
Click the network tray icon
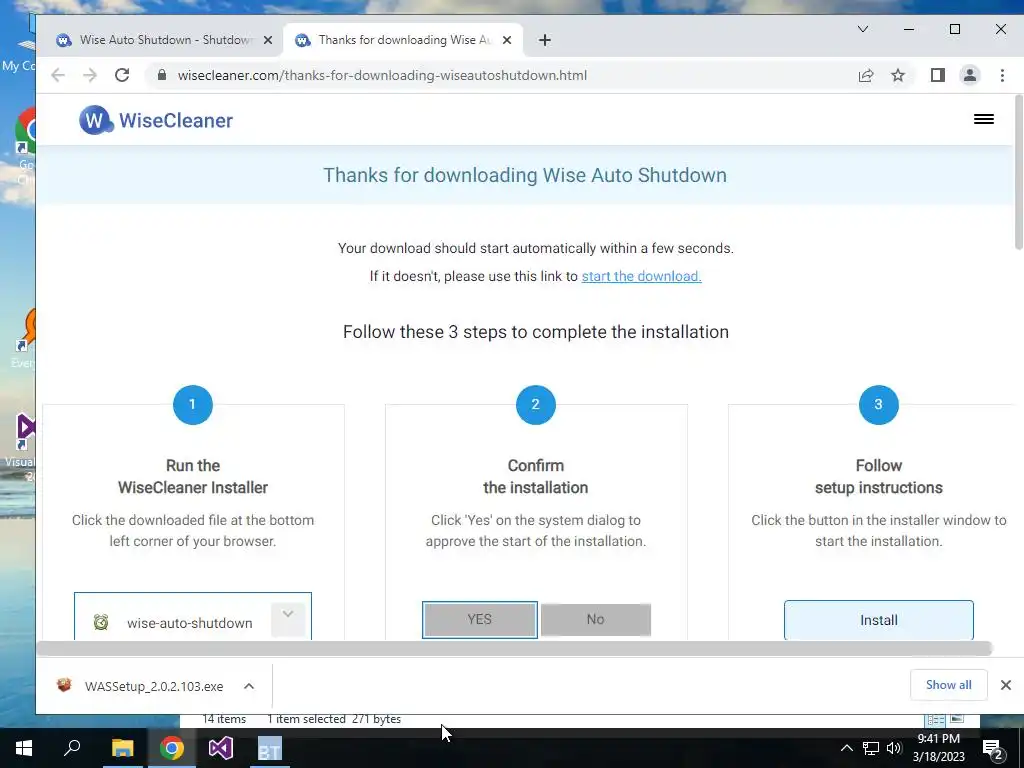pyautogui.click(x=871, y=748)
